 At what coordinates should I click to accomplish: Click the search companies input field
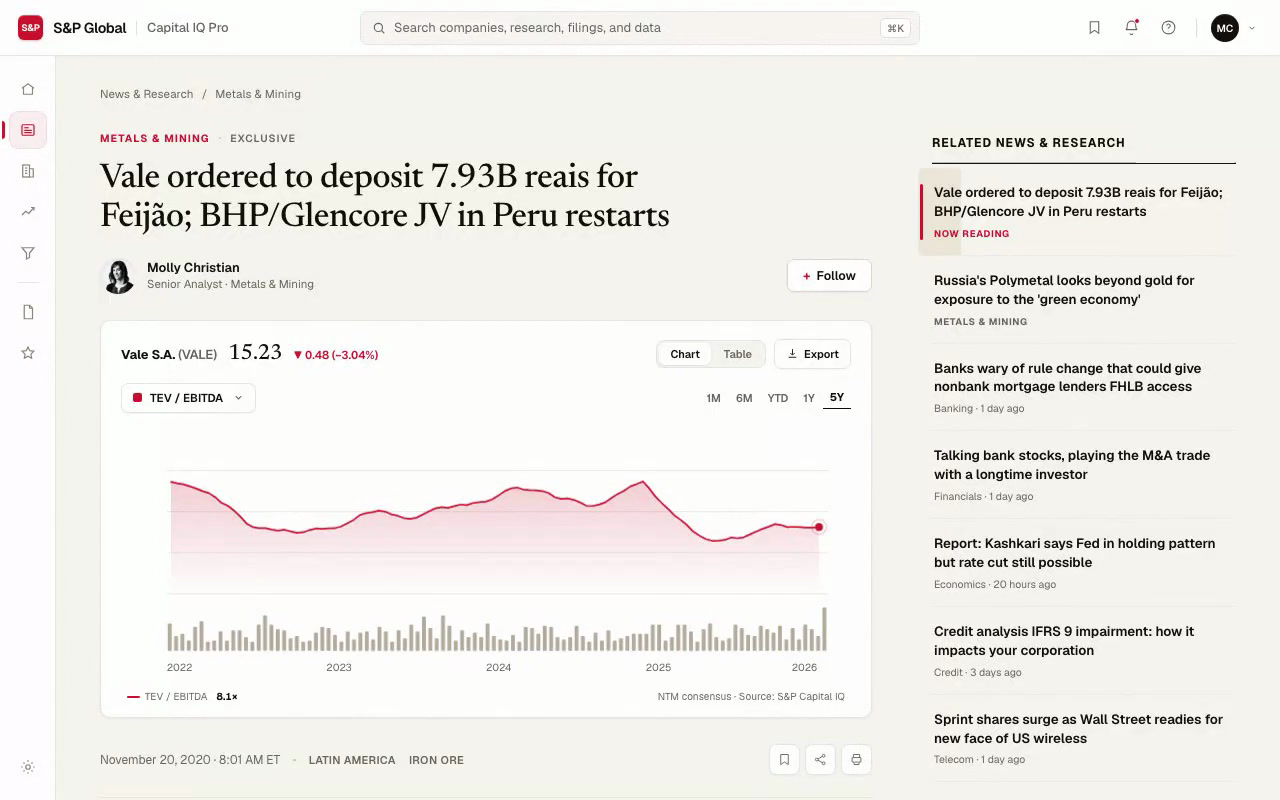(639, 28)
